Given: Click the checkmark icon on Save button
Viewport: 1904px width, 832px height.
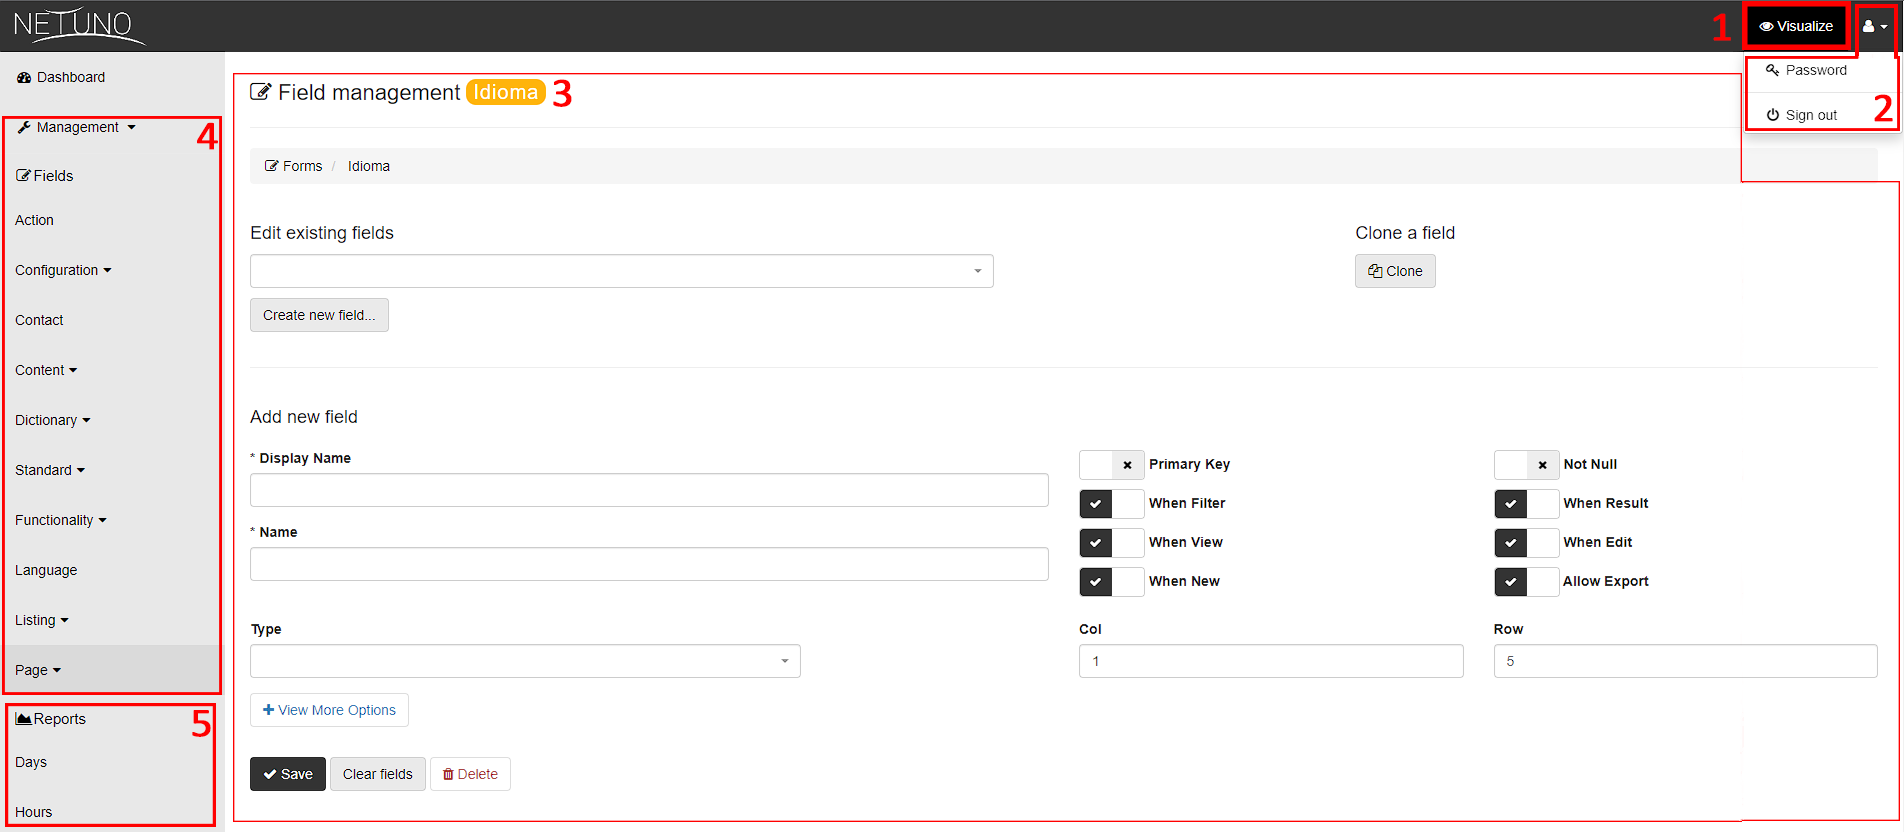Looking at the screenshot, I should click(270, 774).
